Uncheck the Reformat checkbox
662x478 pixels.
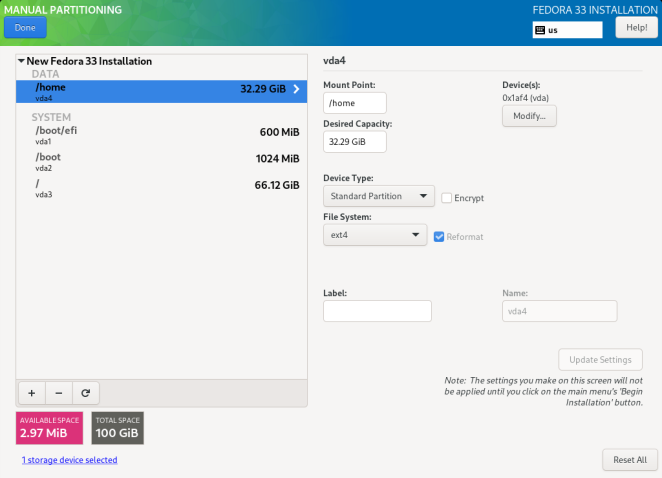click(x=439, y=237)
